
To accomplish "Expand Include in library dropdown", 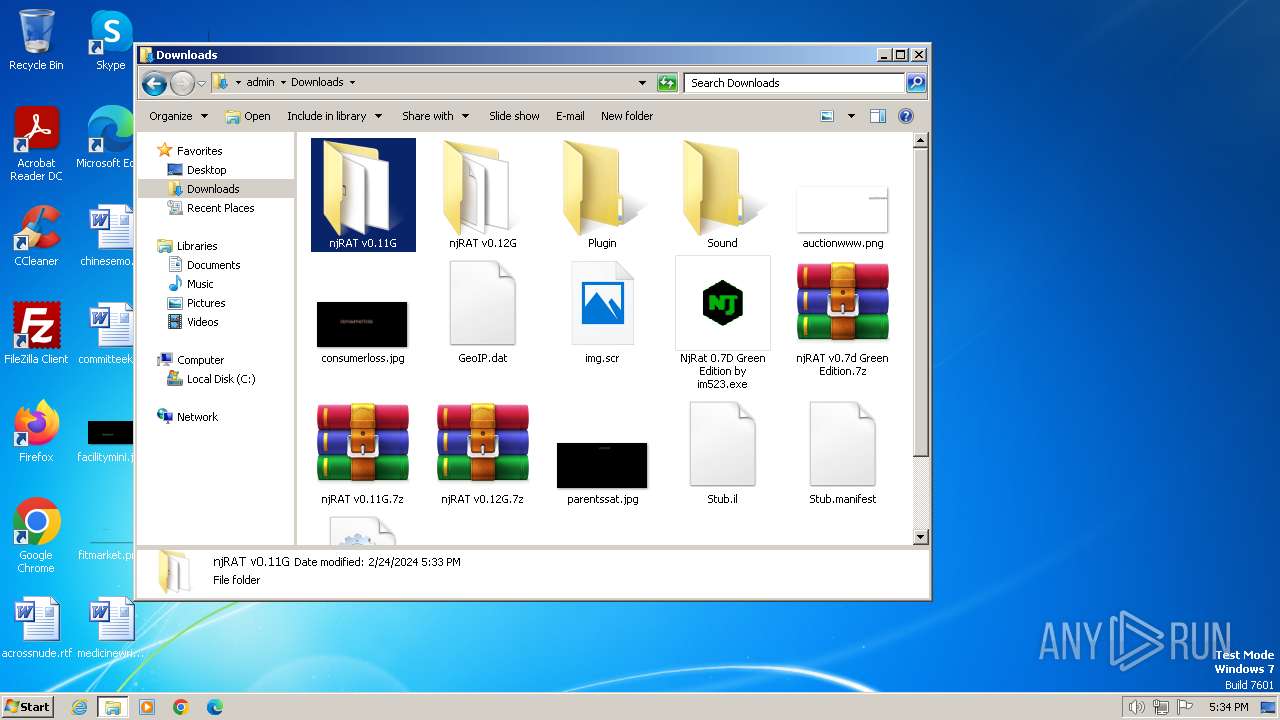I will click(334, 116).
